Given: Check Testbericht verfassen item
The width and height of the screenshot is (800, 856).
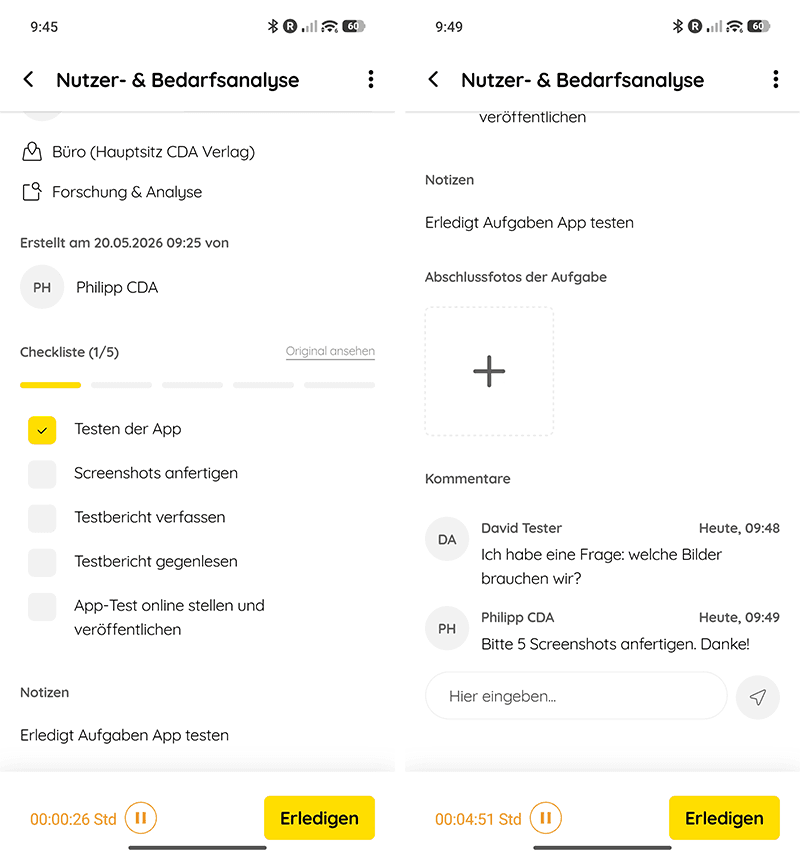Looking at the screenshot, I should click(x=42, y=518).
